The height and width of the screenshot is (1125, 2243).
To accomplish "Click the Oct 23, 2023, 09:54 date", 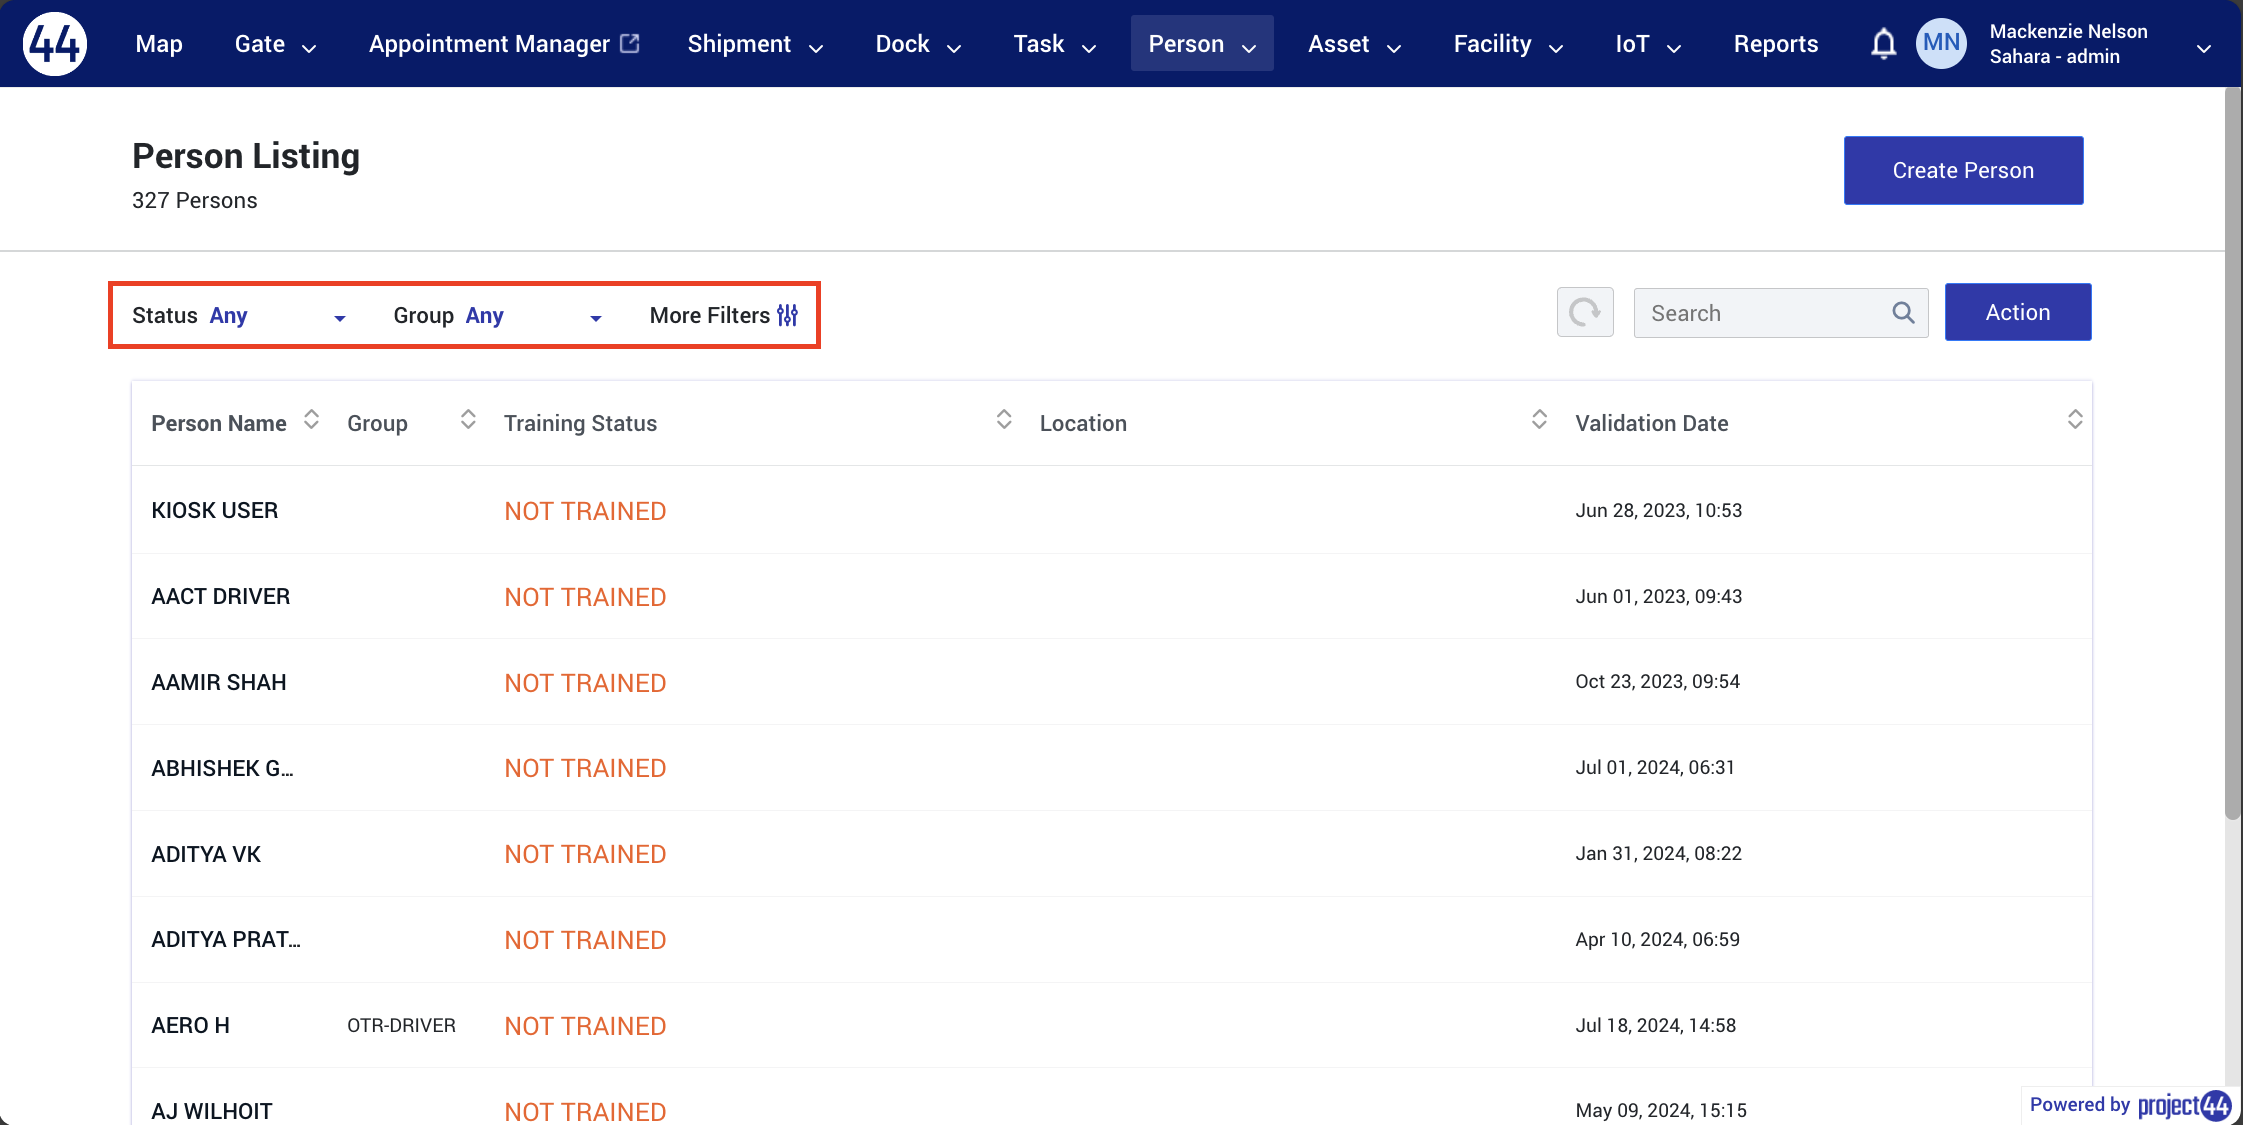I will [1658, 681].
